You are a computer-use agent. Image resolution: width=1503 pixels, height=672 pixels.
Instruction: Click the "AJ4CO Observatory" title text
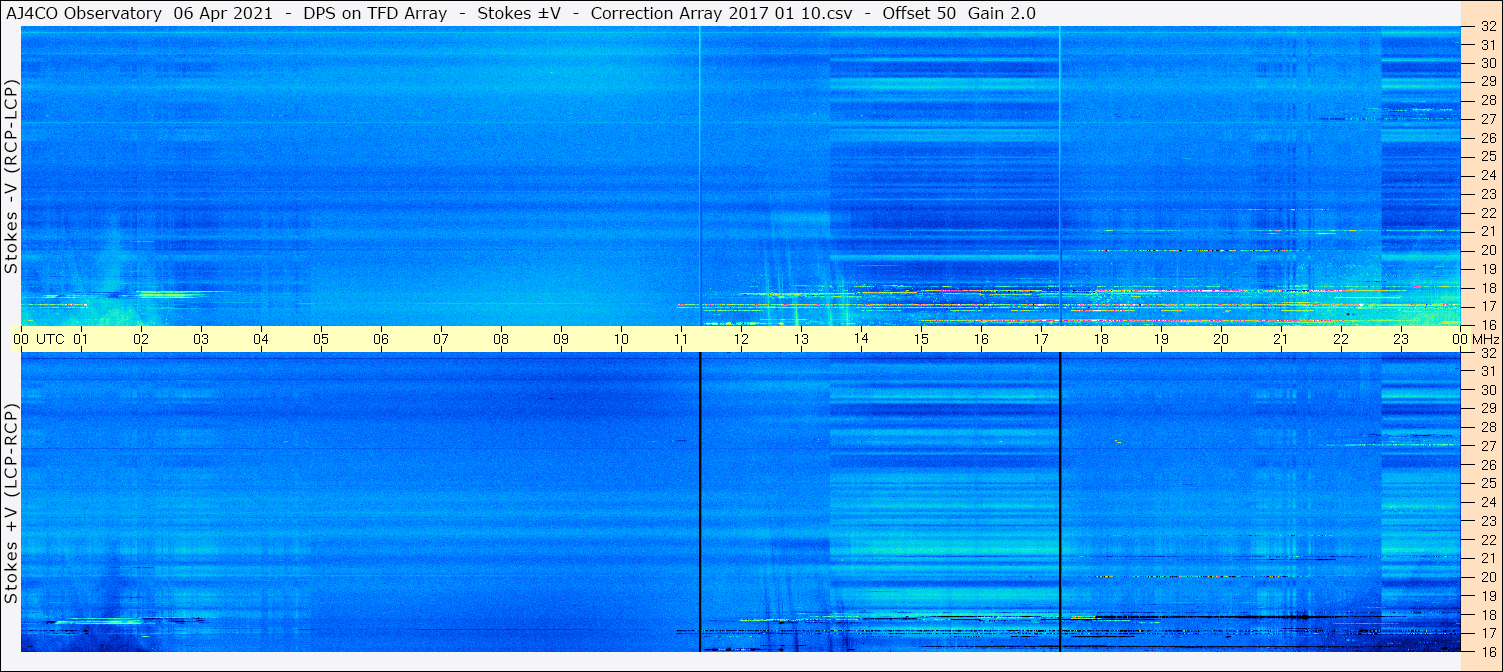coord(84,13)
